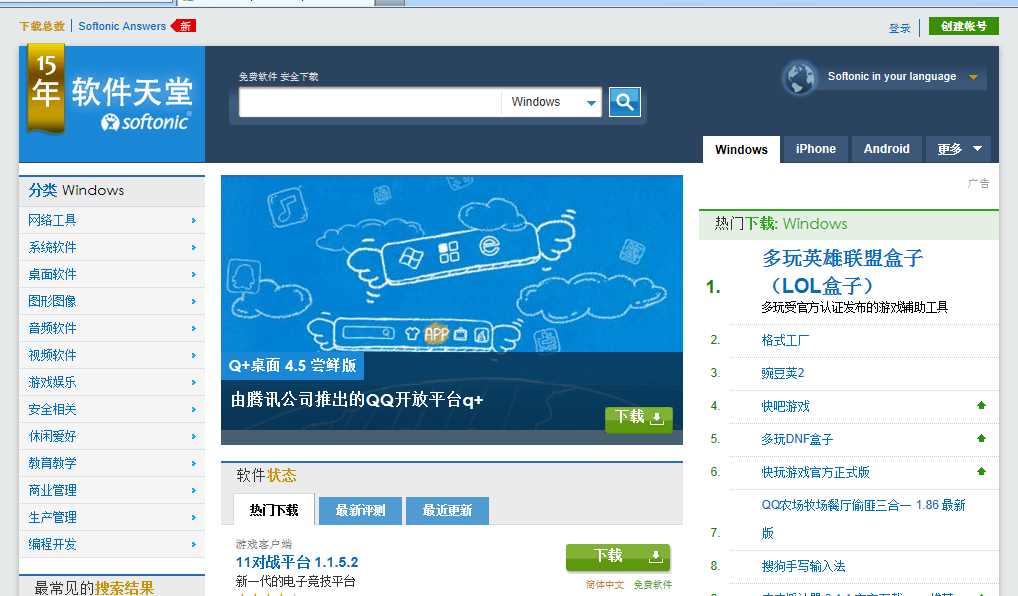Open the 下载总数 link
Viewport: 1018px width, 596px height.
pos(42,26)
